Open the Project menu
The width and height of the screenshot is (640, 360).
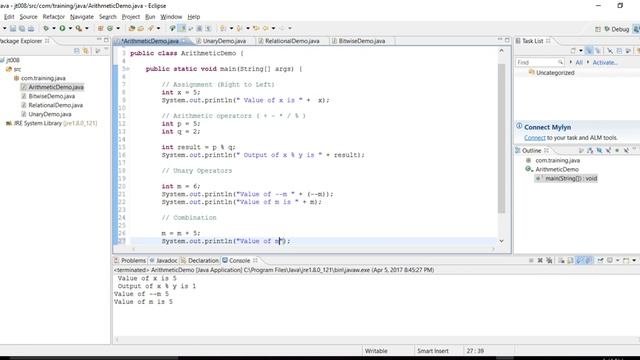[x=131, y=17]
